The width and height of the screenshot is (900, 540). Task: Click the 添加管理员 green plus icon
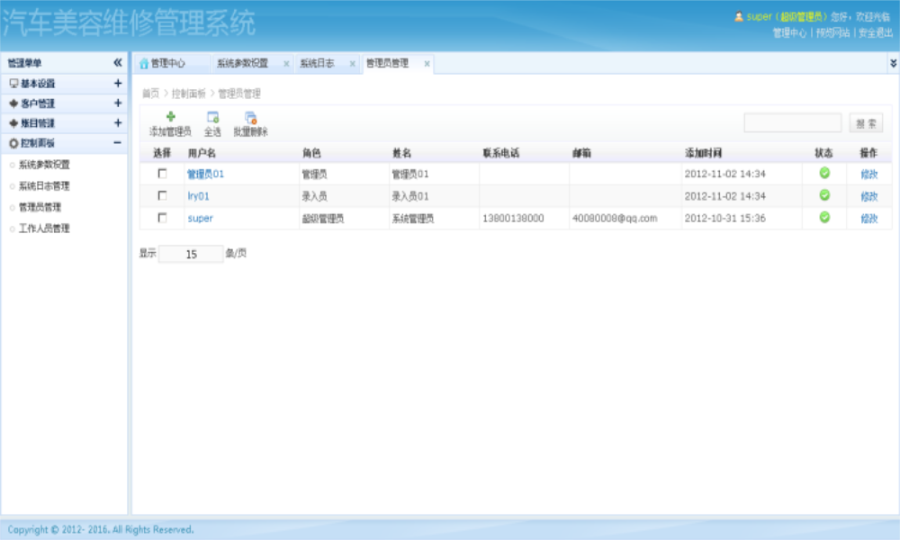pos(170,117)
